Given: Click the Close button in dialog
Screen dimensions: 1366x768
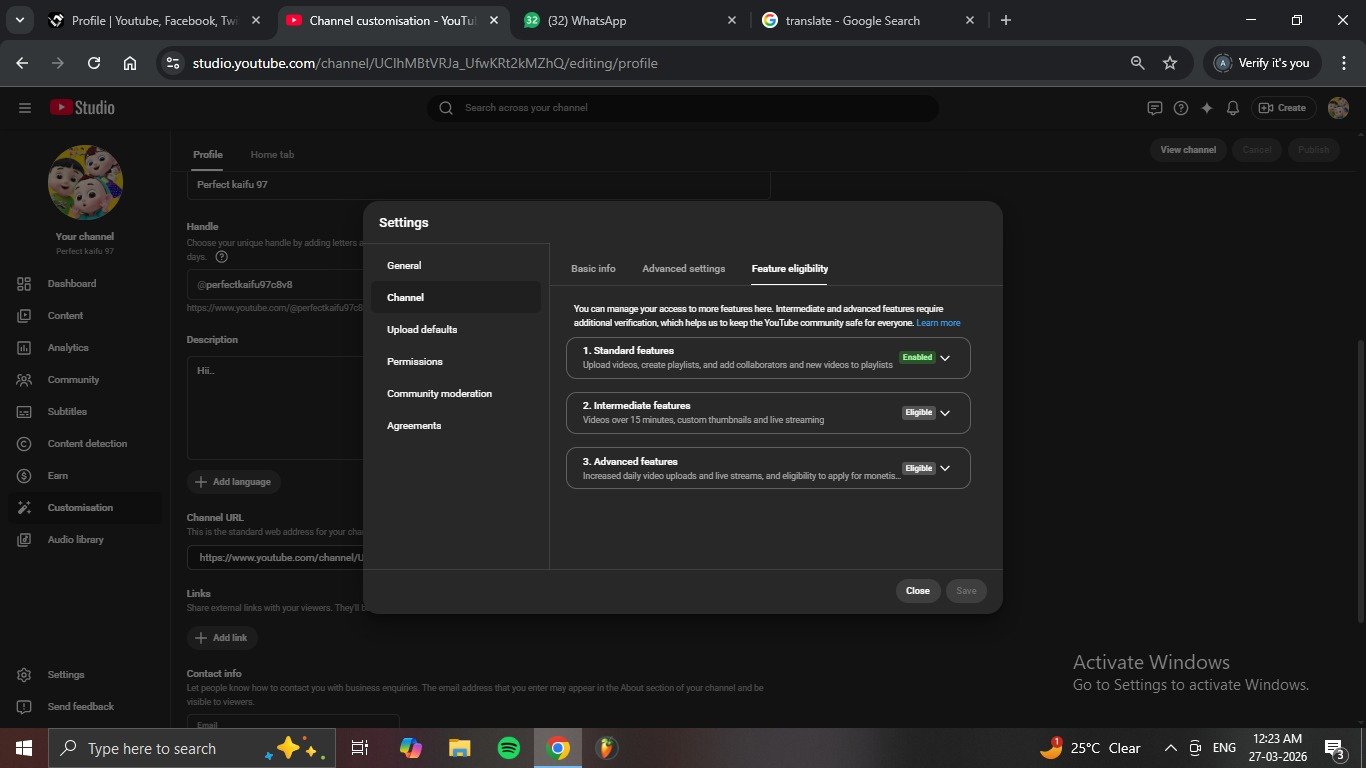Looking at the screenshot, I should pyautogui.click(x=917, y=591).
